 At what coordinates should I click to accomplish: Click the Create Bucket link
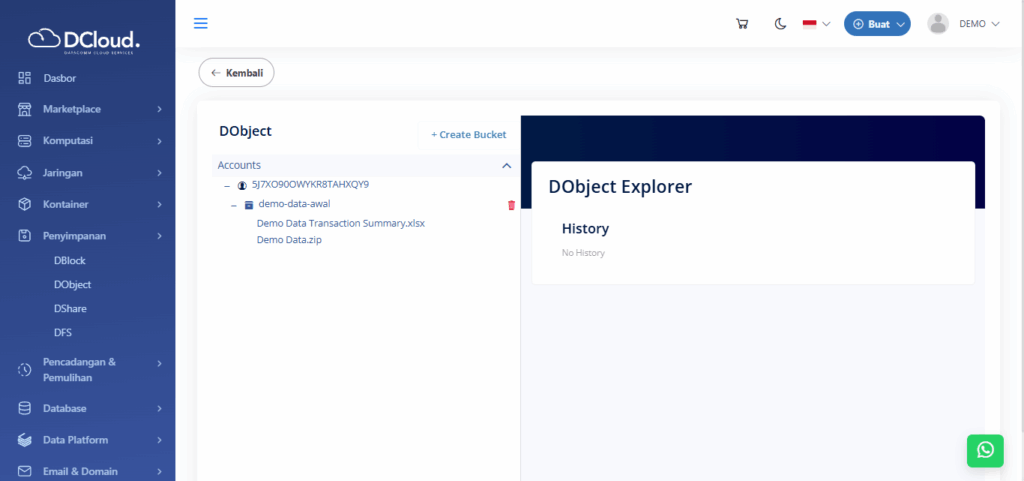click(468, 135)
